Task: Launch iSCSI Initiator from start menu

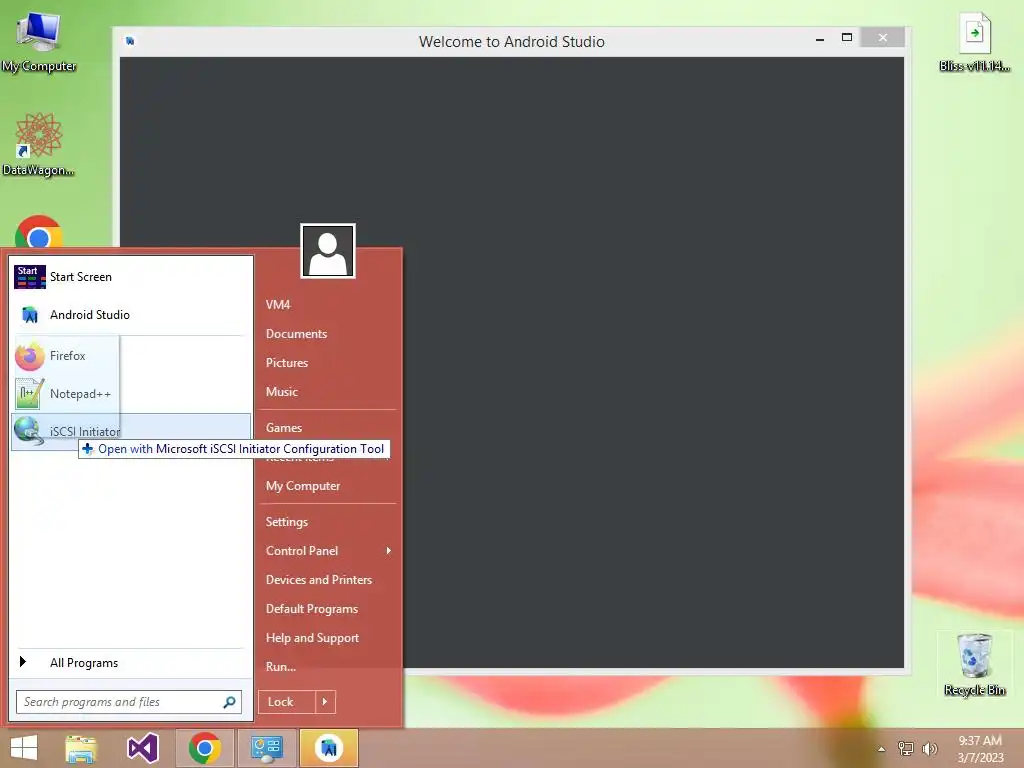Action: coord(131,432)
